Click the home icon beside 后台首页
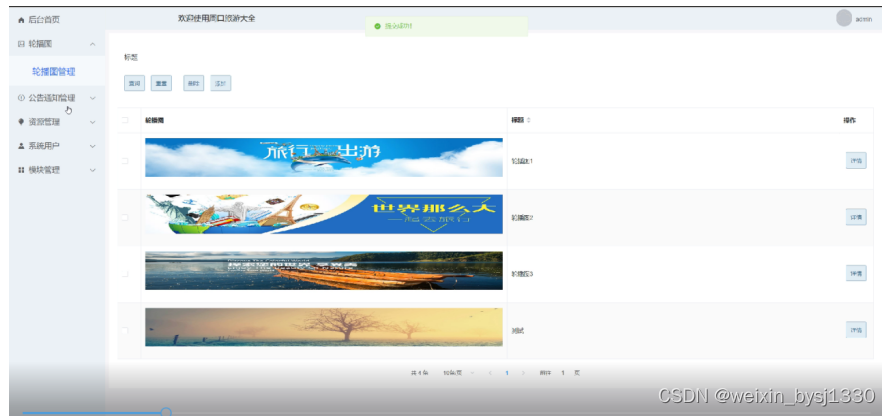 coord(22,20)
